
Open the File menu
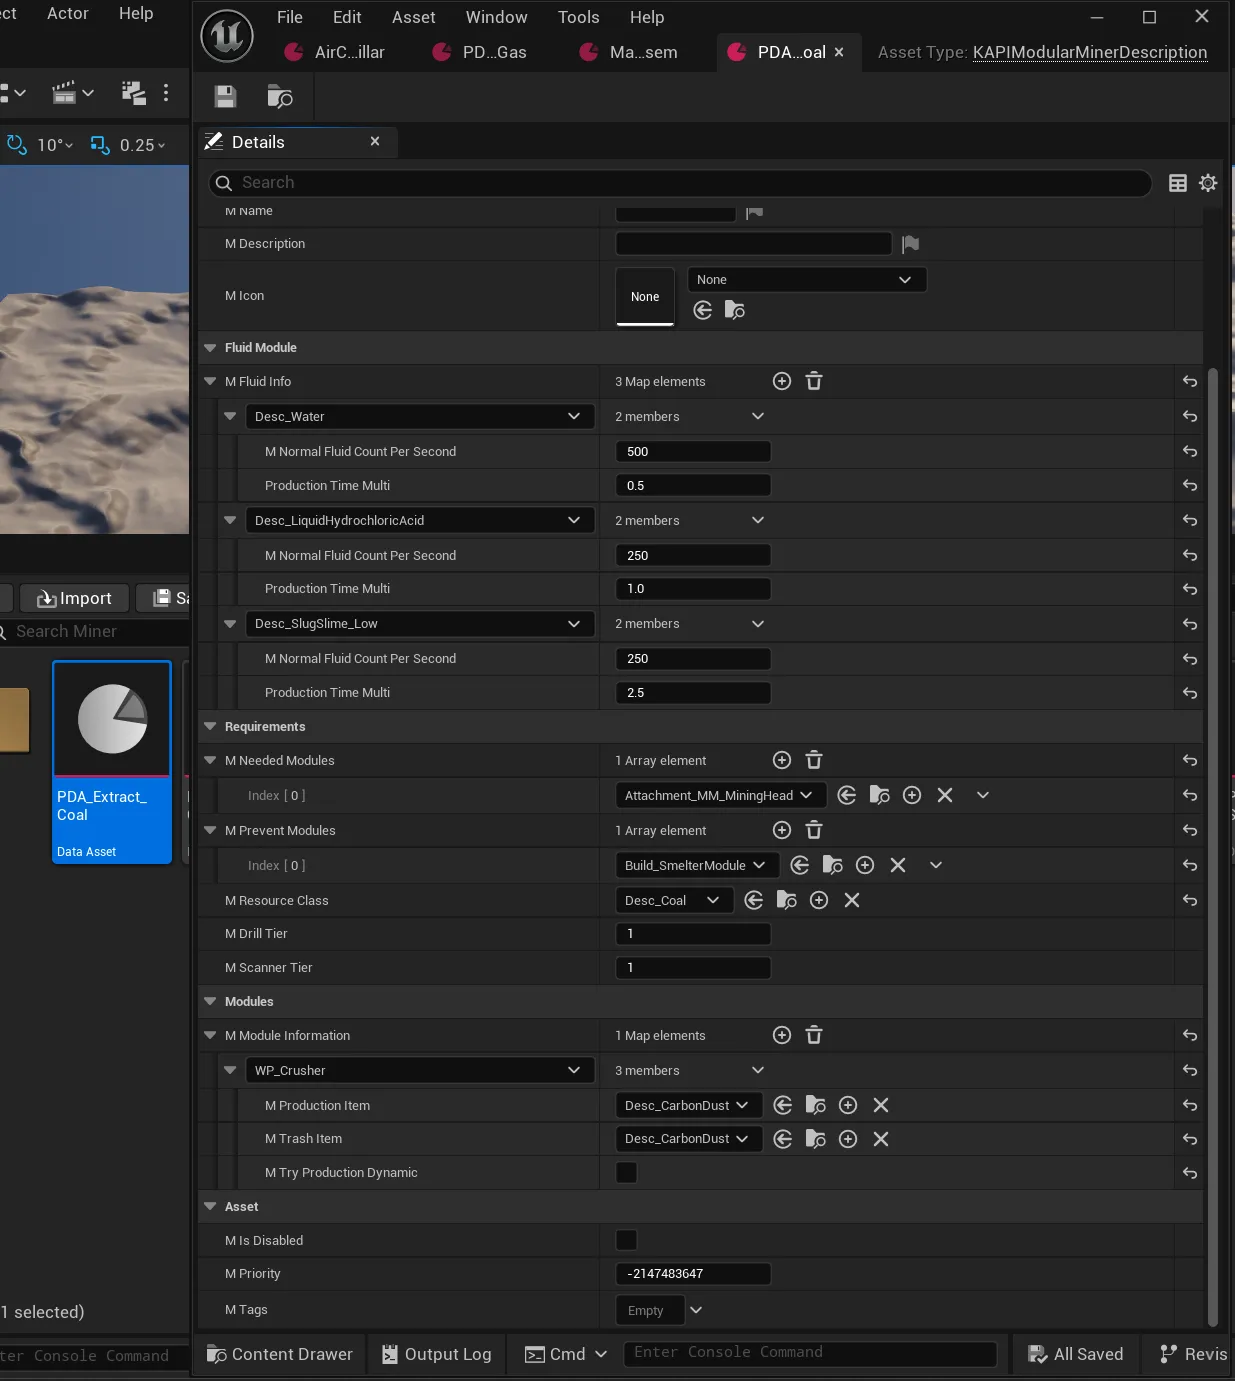click(290, 17)
